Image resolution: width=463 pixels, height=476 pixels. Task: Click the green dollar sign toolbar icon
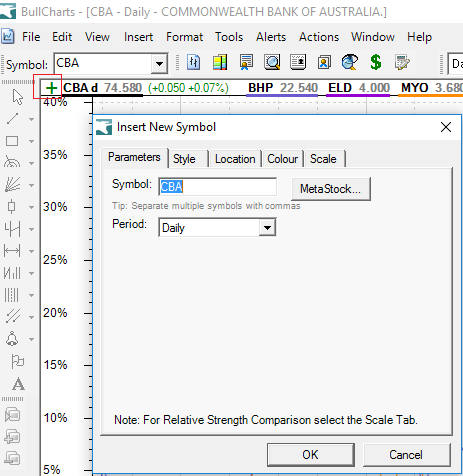tap(376, 62)
